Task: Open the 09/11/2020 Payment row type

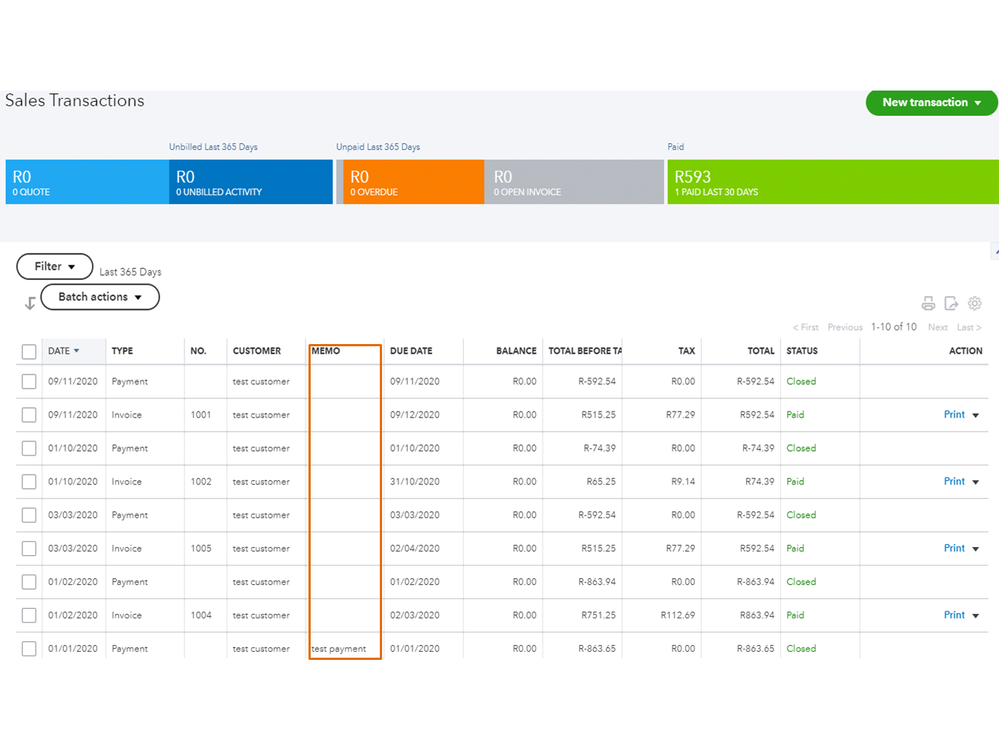Action: click(x=129, y=382)
